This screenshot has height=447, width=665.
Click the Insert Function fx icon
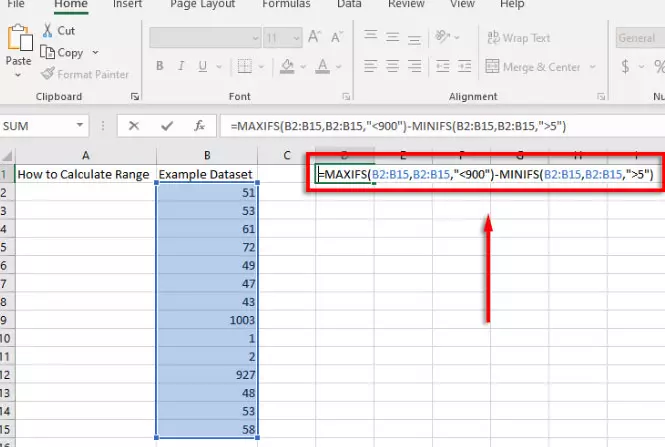(199, 126)
